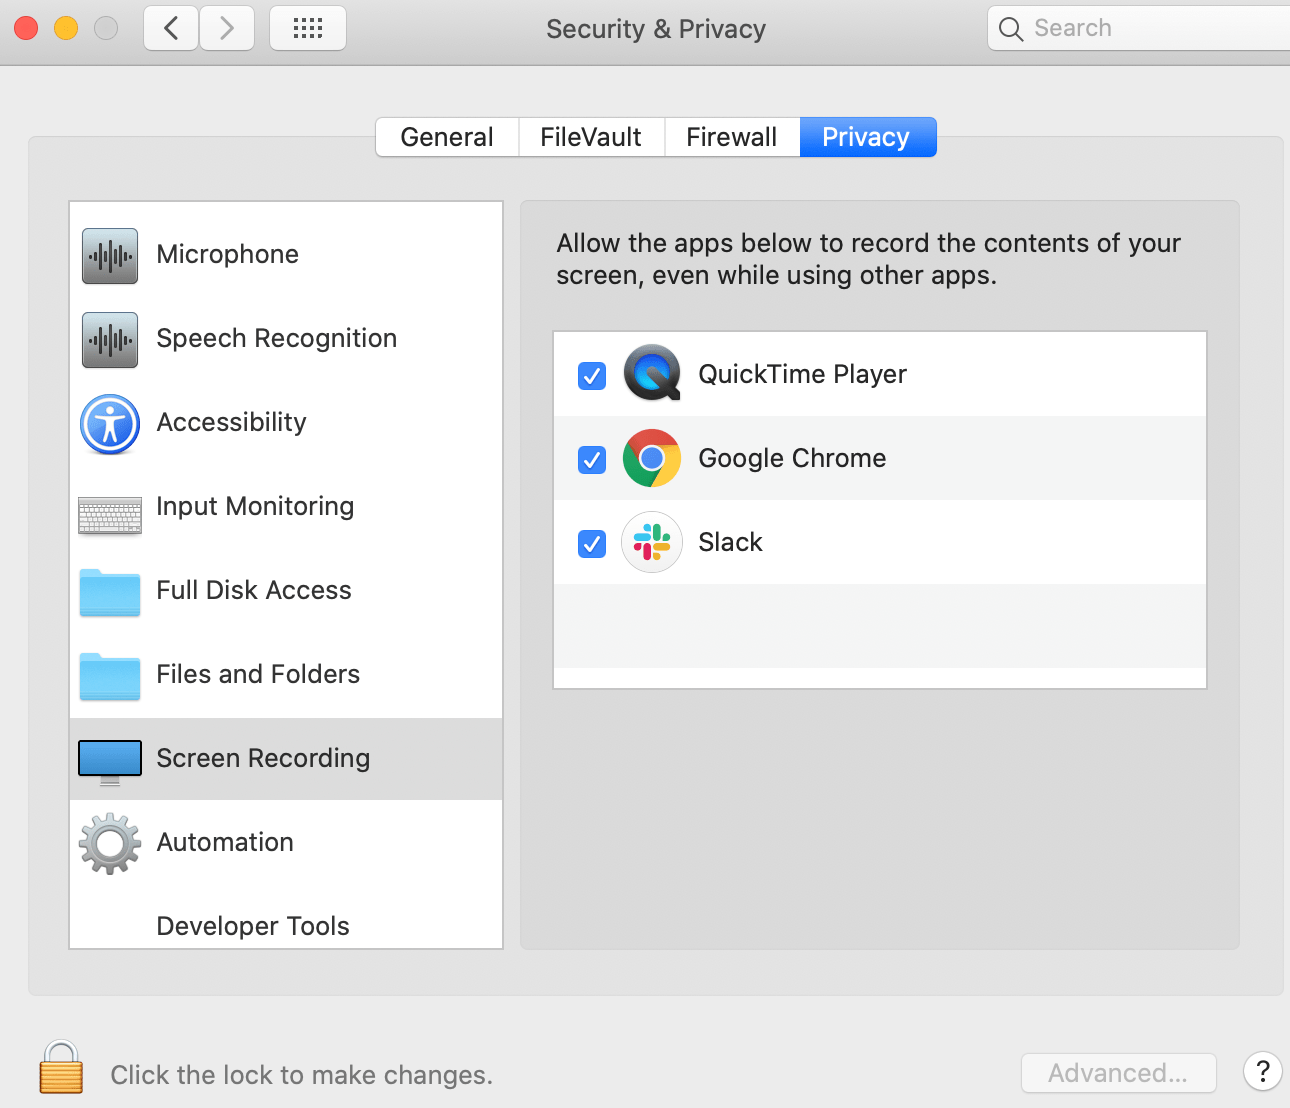Select Screen Recording category

(x=286, y=759)
